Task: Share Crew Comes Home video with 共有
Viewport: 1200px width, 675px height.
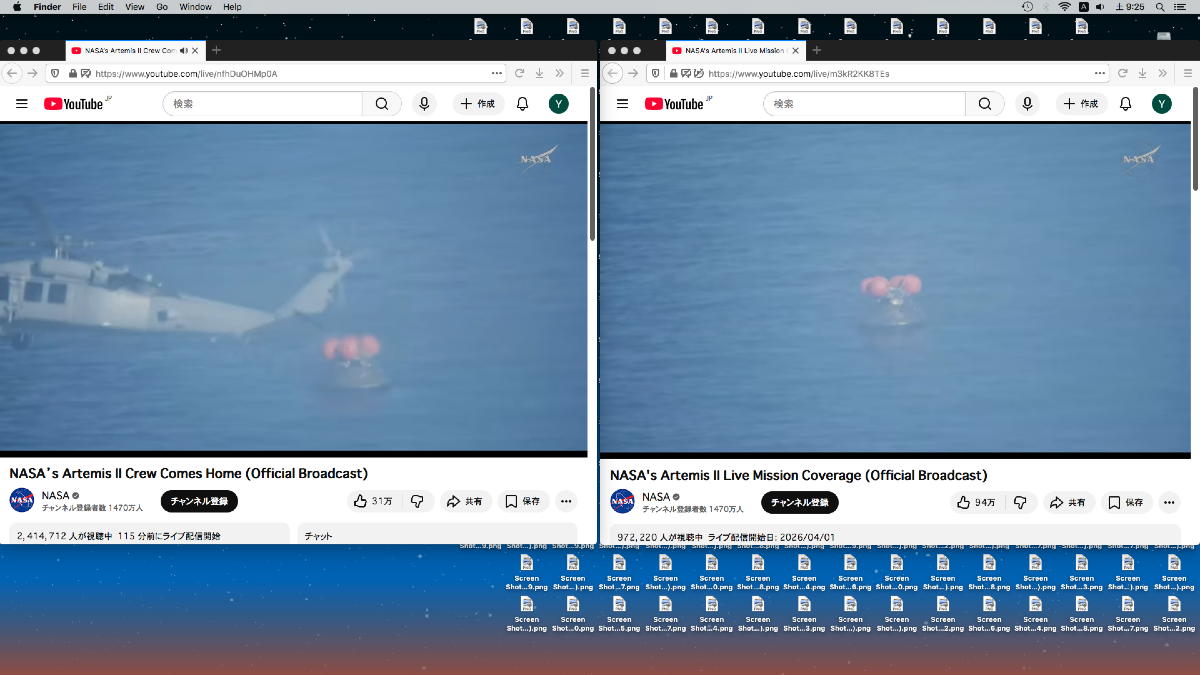Action: 465,501
